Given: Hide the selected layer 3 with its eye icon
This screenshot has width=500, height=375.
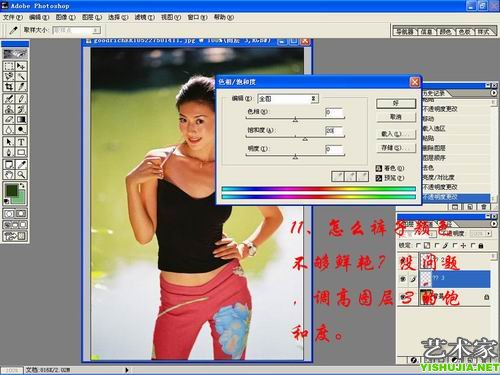Looking at the screenshot, I should click(403, 279).
